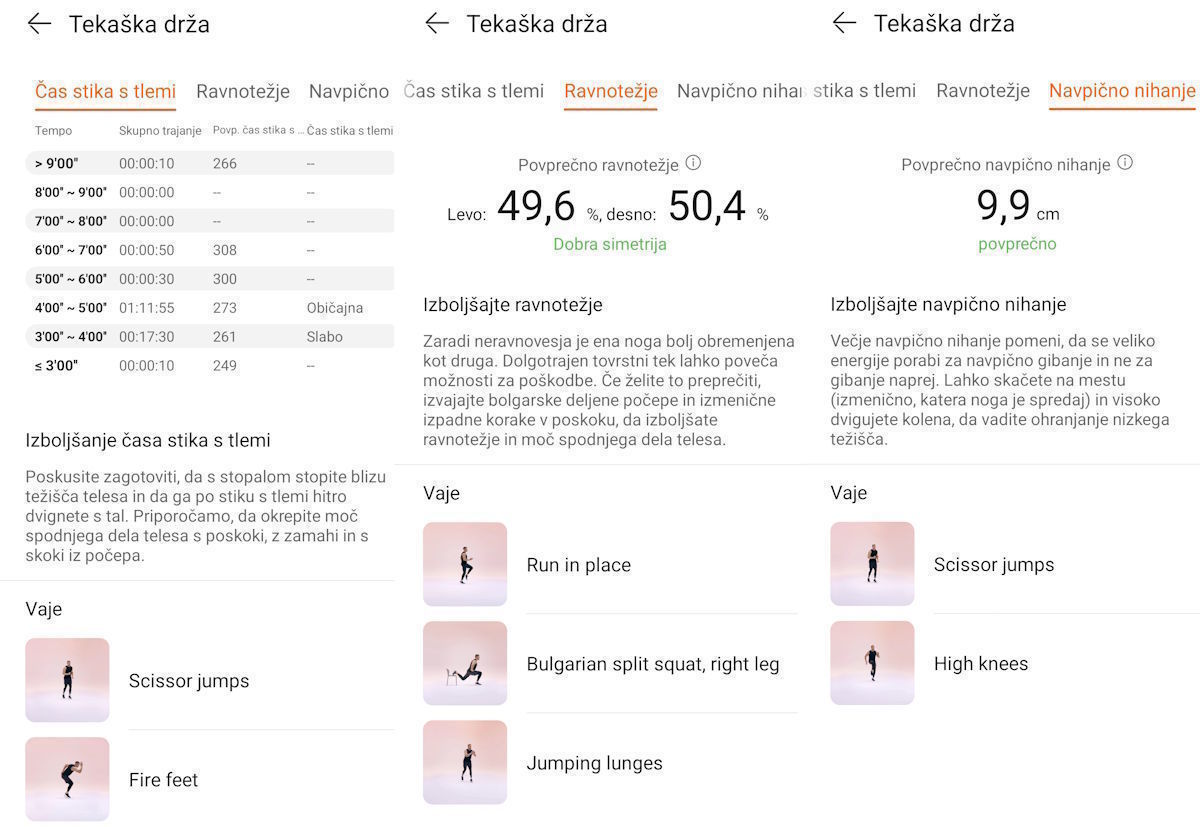Go back from the active Ravnotežje screen
The height and width of the screenshot is (827, 1200).
[437, 24]
